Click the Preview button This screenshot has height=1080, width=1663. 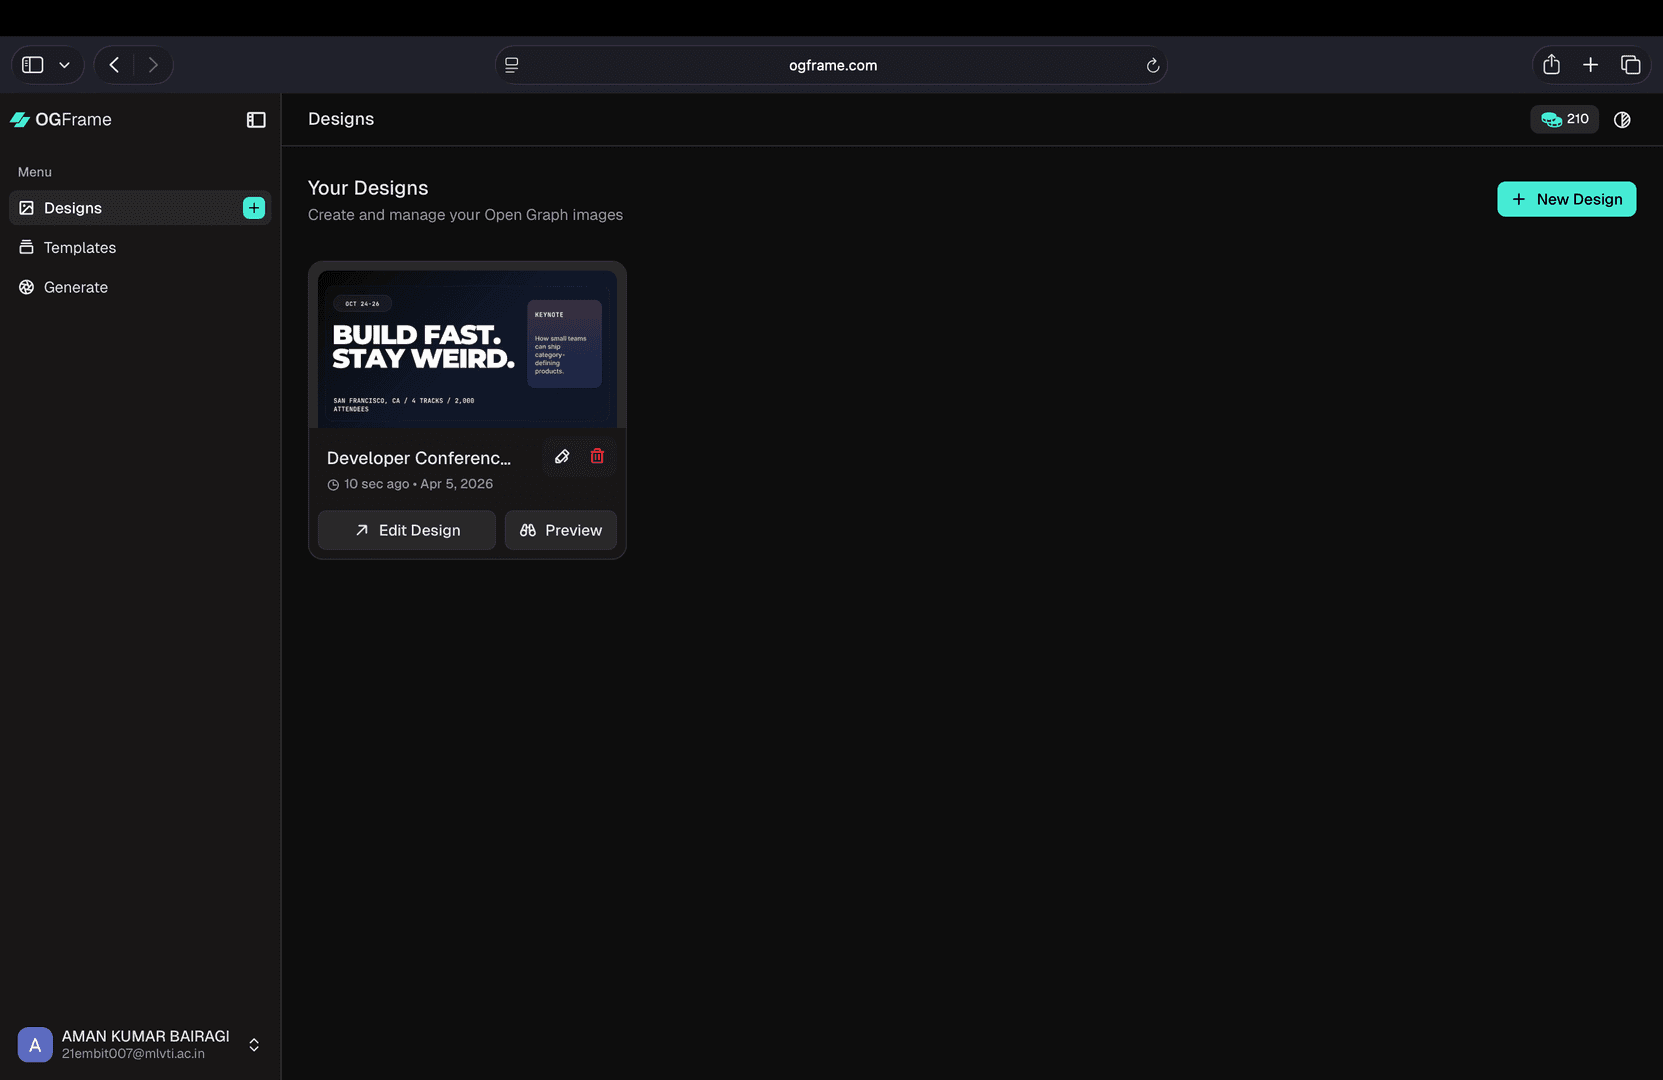[560, 530]
